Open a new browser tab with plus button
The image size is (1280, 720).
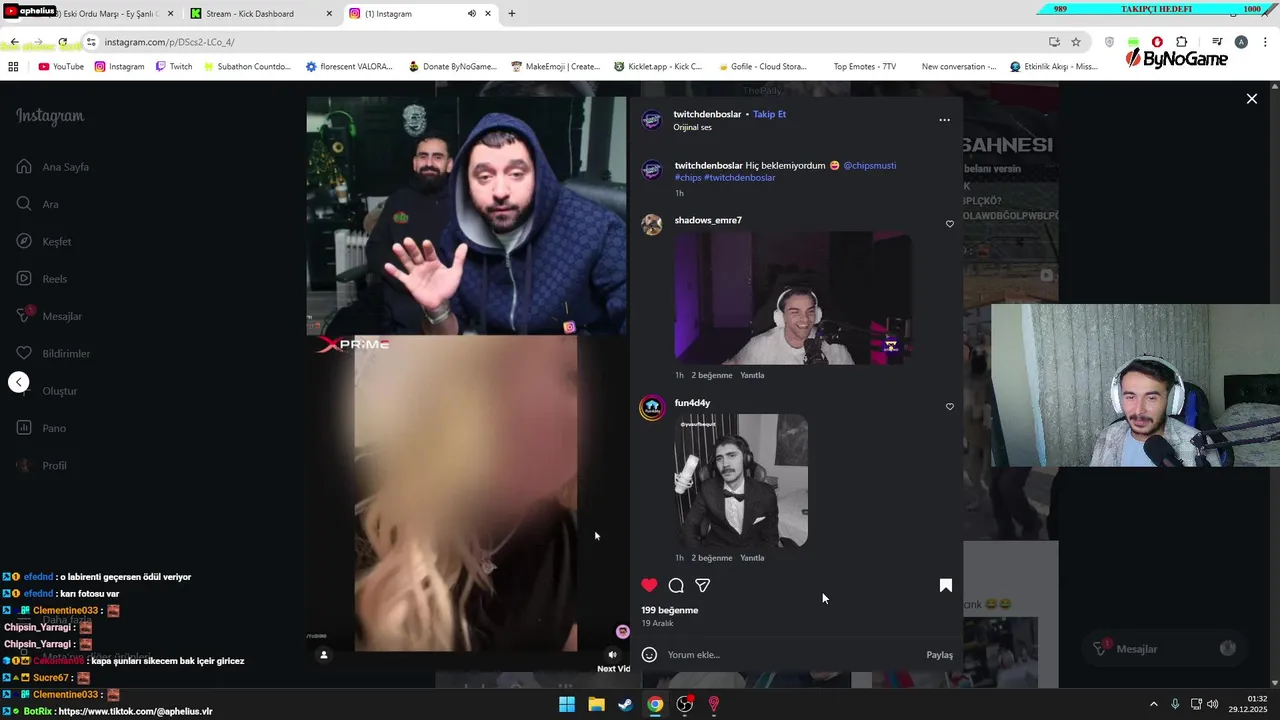pyautogui.click(x=512, y=14)
